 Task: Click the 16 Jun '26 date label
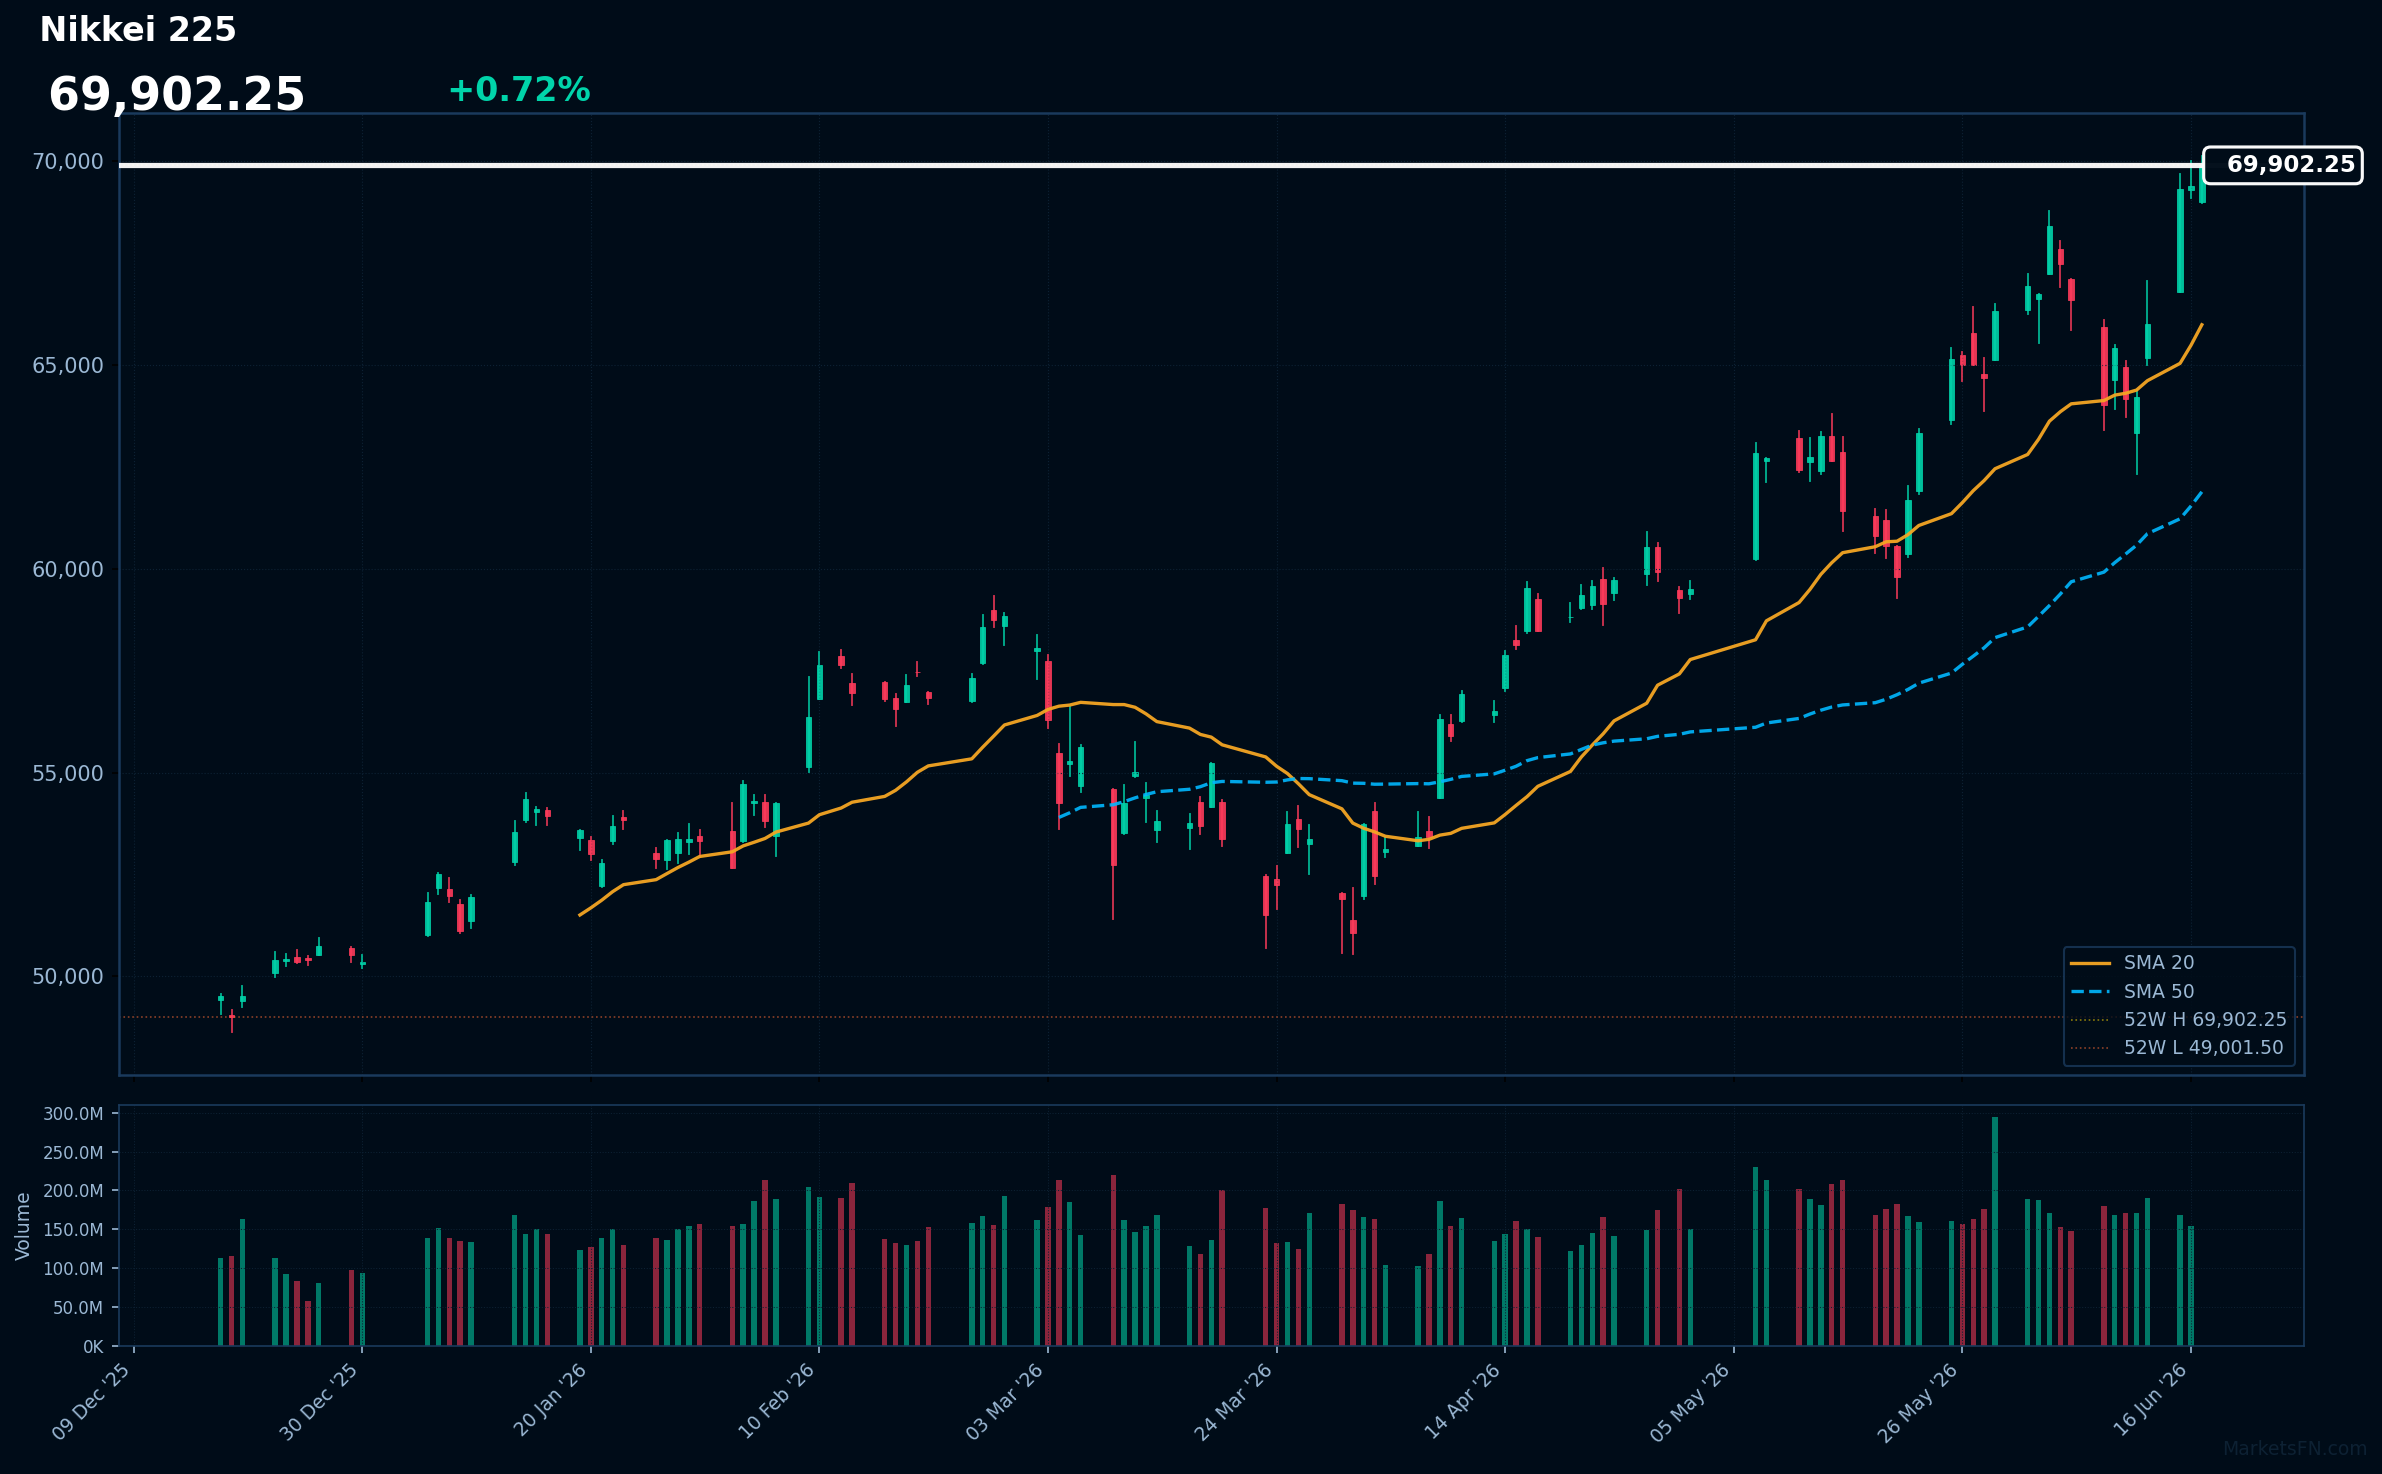click(x=2150, y=1401)
